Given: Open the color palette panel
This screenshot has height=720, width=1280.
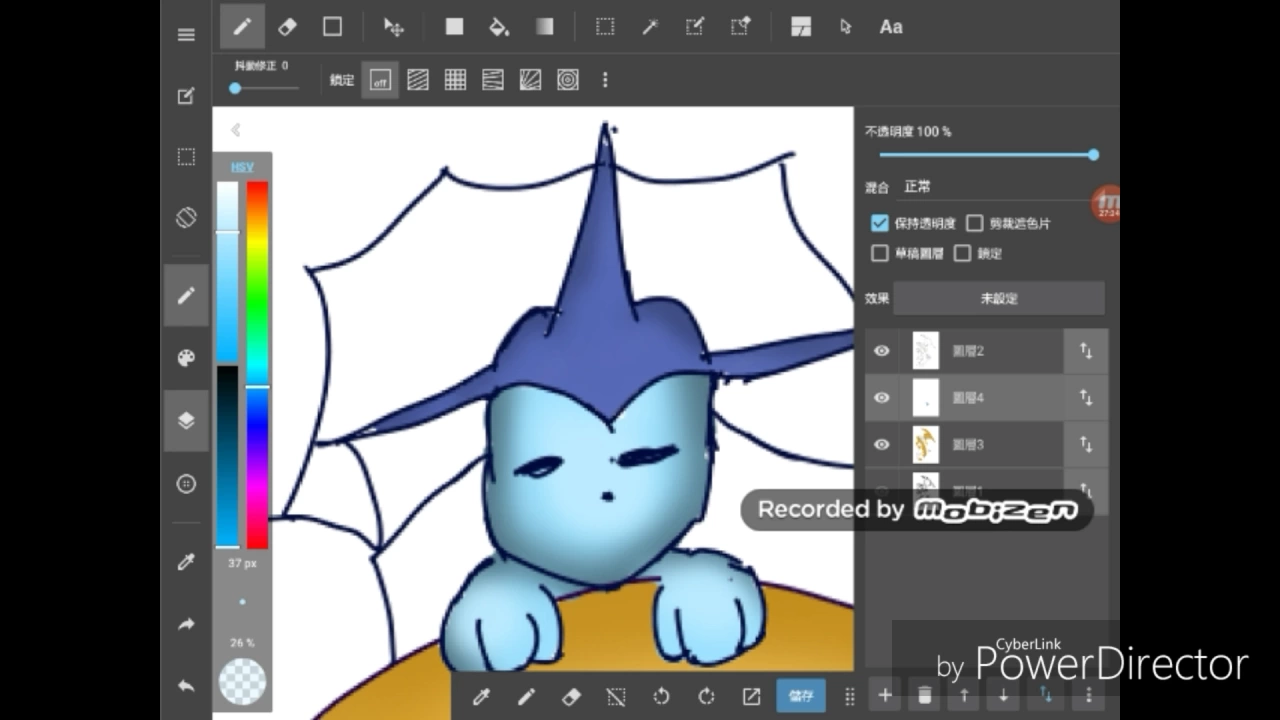Looking at the screenshot, I should (186, 358).
